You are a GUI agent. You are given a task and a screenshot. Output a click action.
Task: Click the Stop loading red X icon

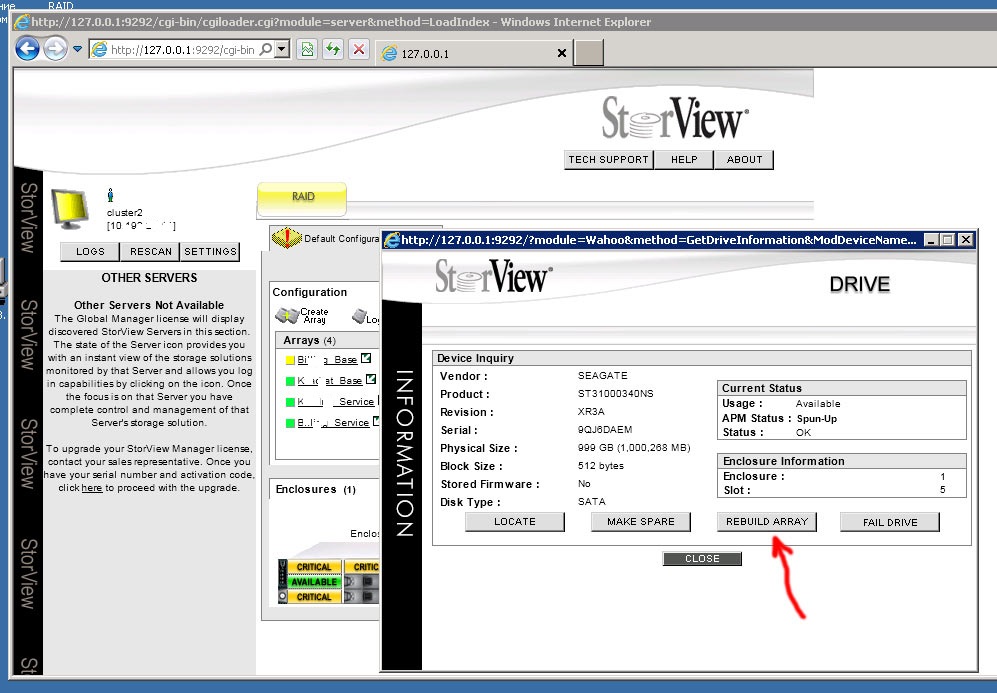[x=359, y=49]
